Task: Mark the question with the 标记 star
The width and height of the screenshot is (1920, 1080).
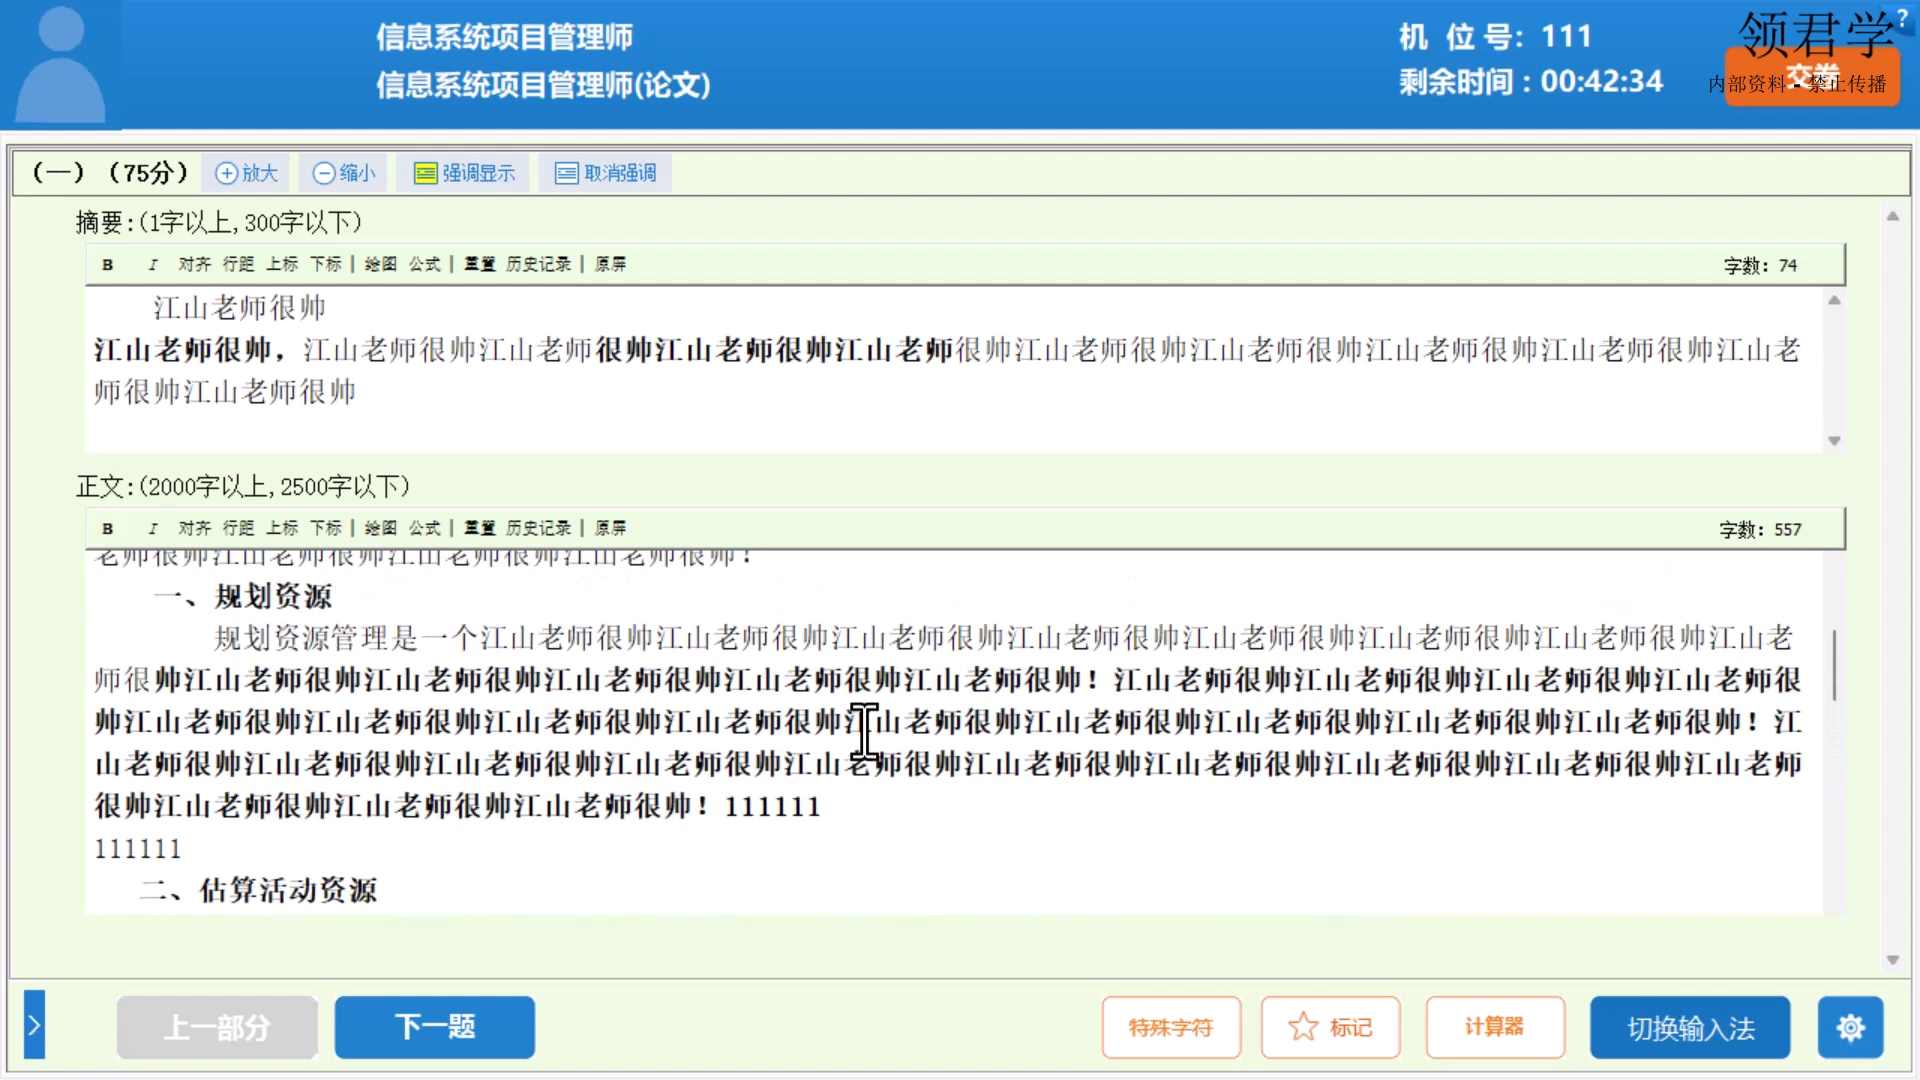Action: [x=1330, y=1027]
